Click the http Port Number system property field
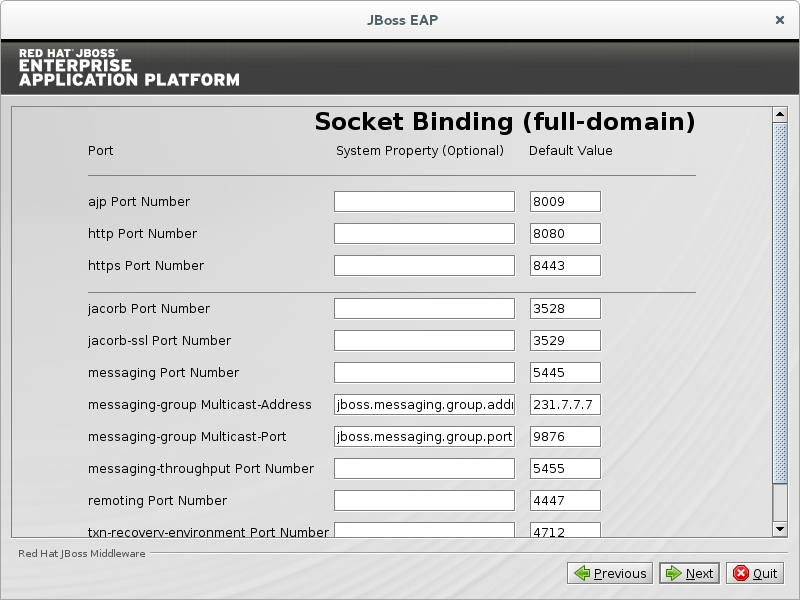Screen dimensions: 800x600 coord(424,234)
